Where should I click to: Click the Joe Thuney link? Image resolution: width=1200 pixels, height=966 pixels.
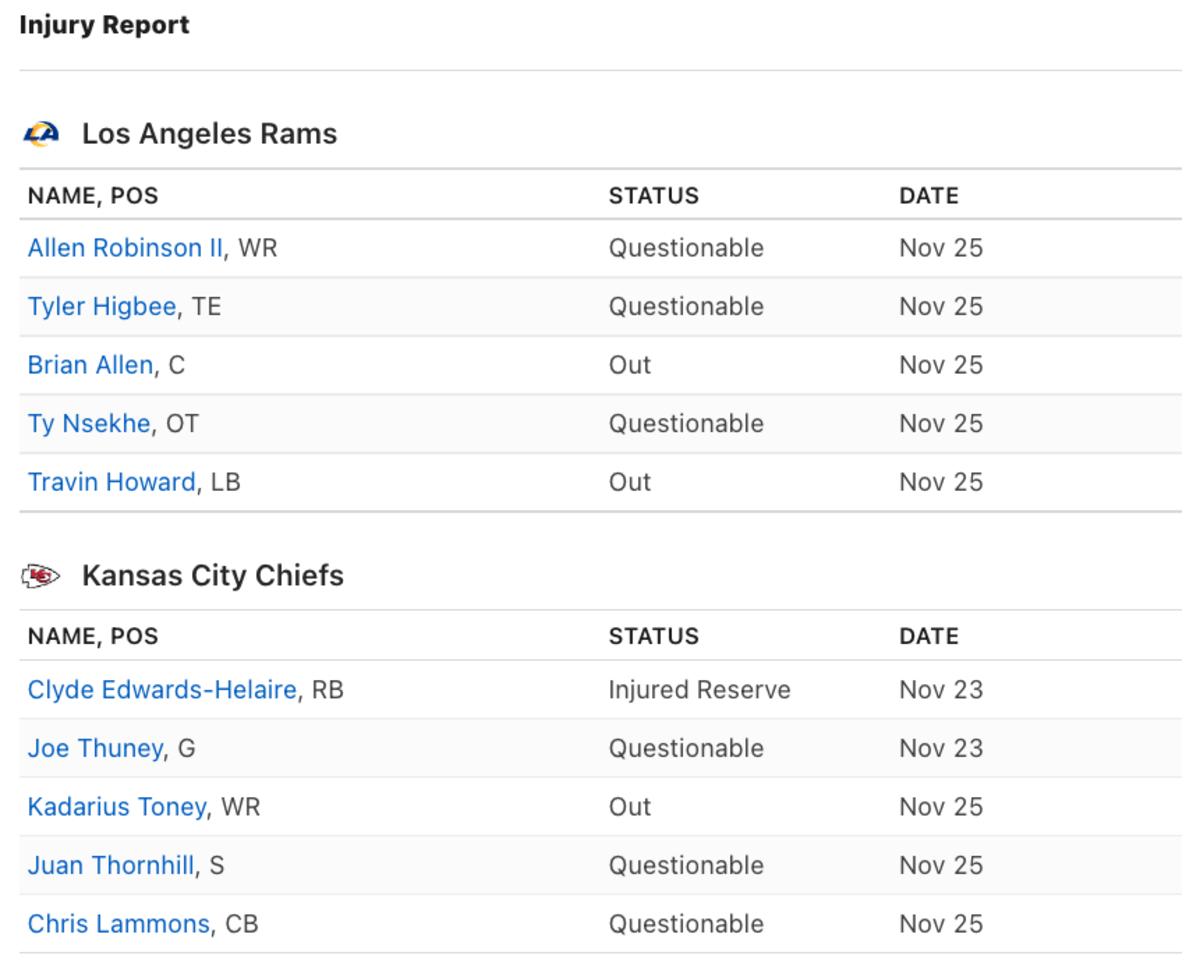(94, 749)
